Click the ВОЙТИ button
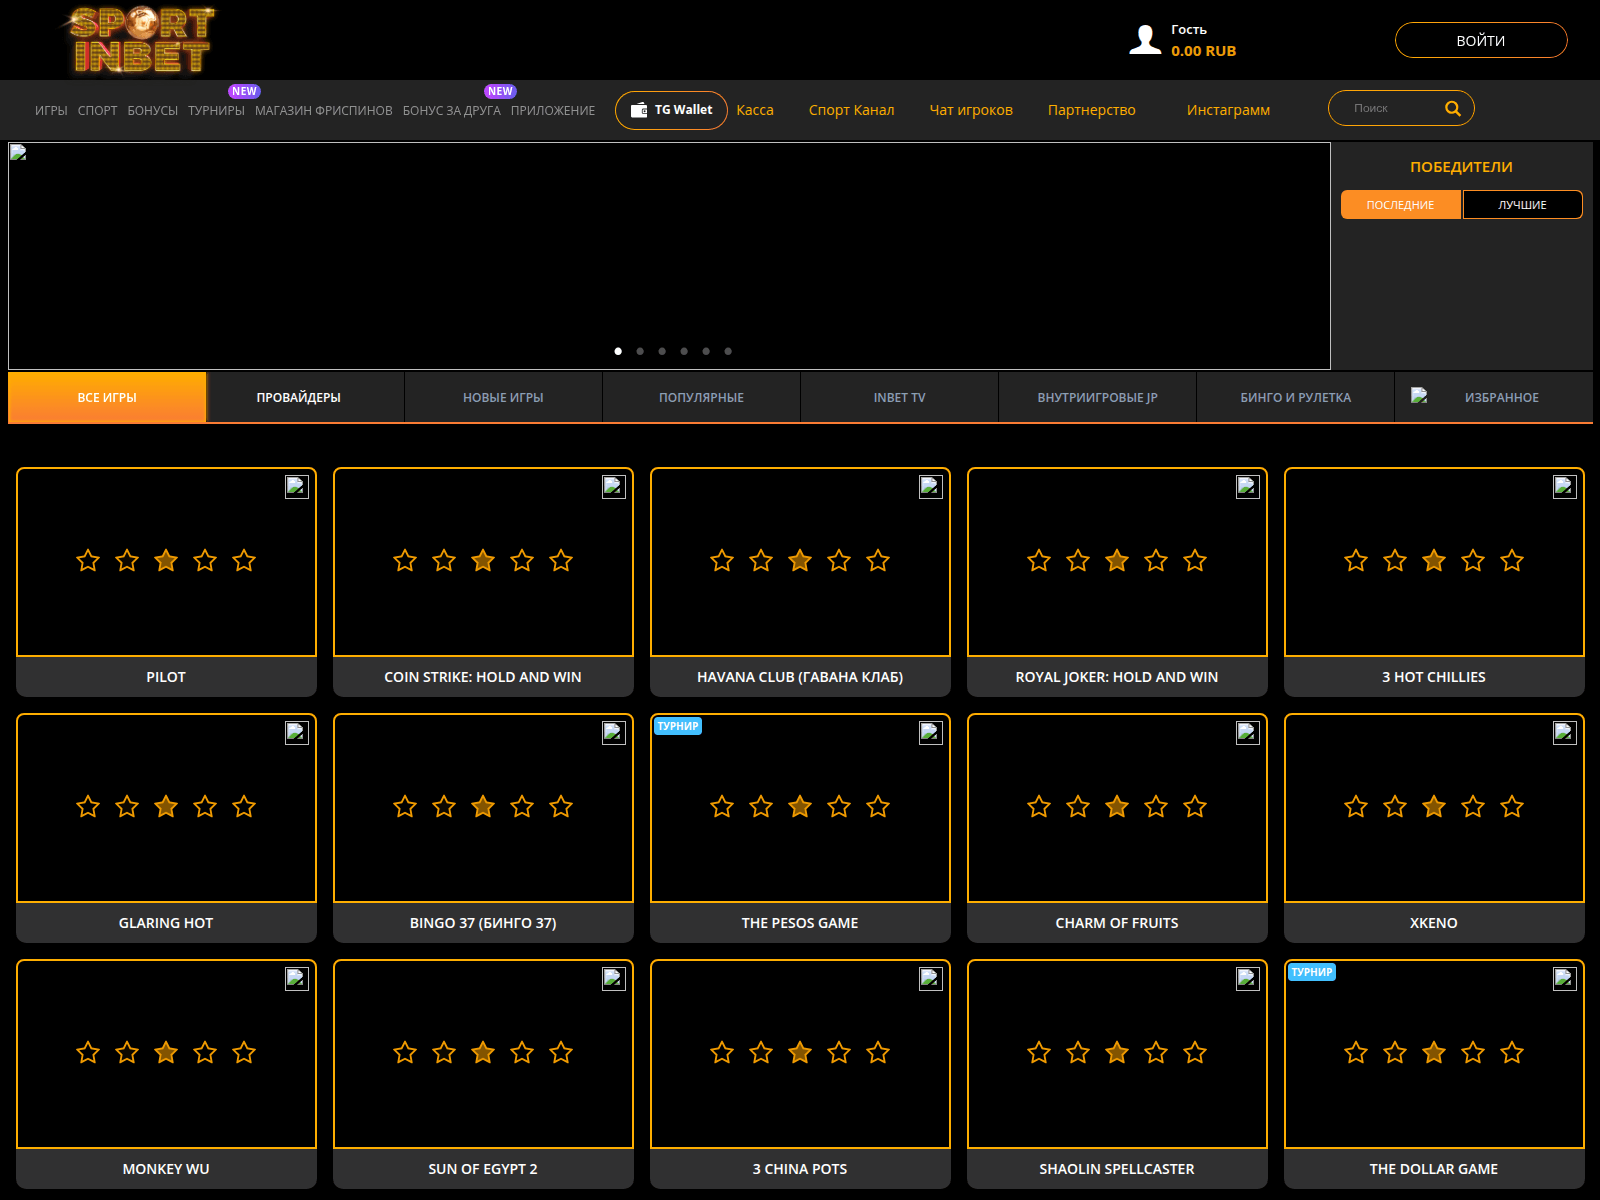The width and height of the screenshot is (1600, 1200). [1481, 40]
